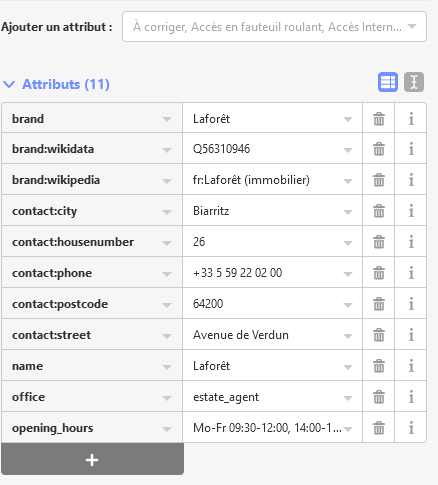
Task: Delete the contact:phone attribute
Action: coord(379,273)
